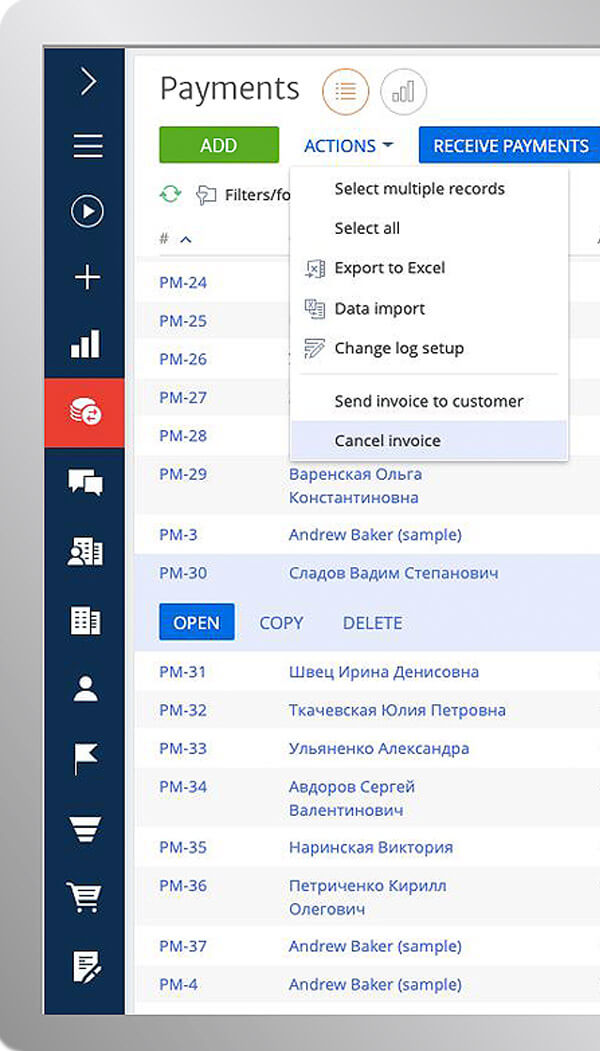This screenshot has height=1051, width=600.
Task: Select the Send invoice to customer option
Action: pyautogui.click(x=428, y=401)
